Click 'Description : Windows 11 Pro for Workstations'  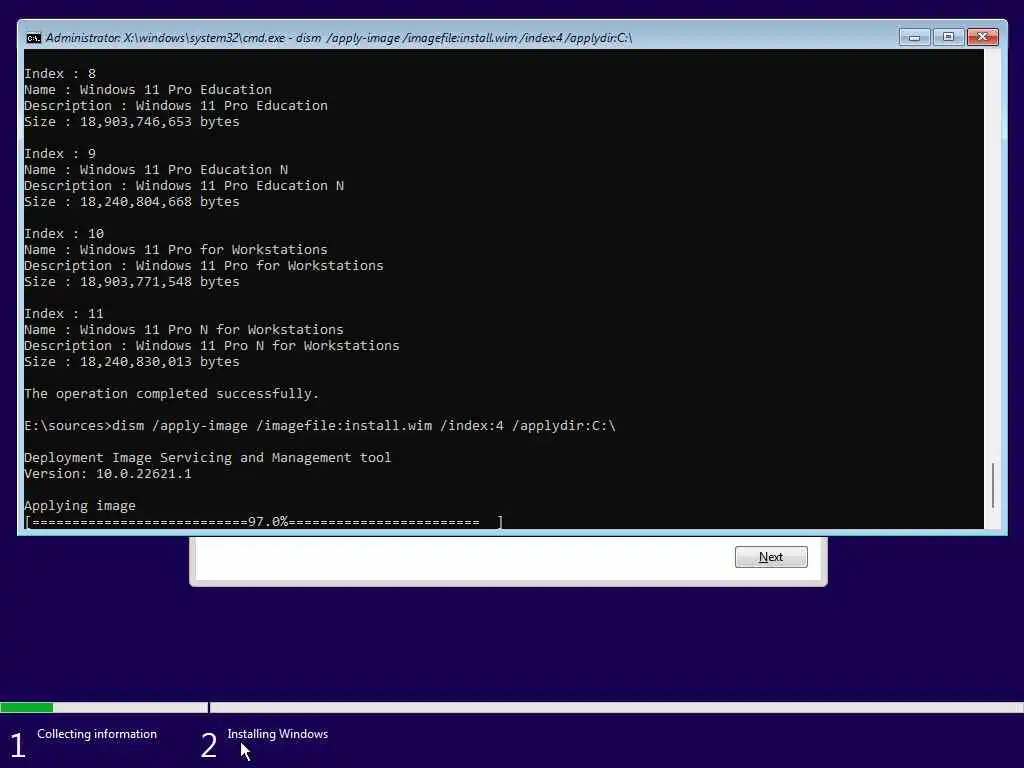pyautogui.click(x=204, y=266)
